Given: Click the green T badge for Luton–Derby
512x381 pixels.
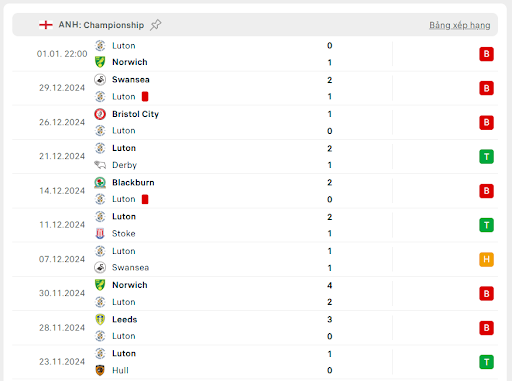Looking at the screenshot, I should tap(486, 157).
